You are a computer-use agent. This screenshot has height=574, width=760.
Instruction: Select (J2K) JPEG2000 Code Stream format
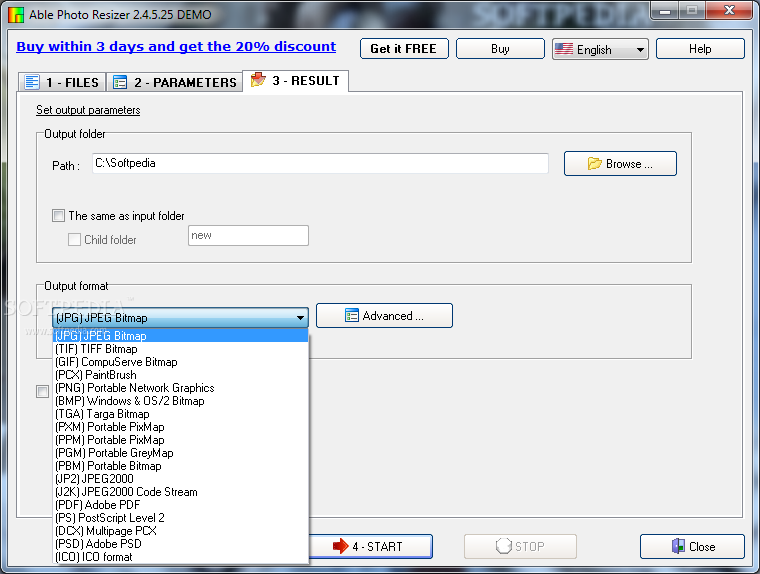[x=180, y=492]
